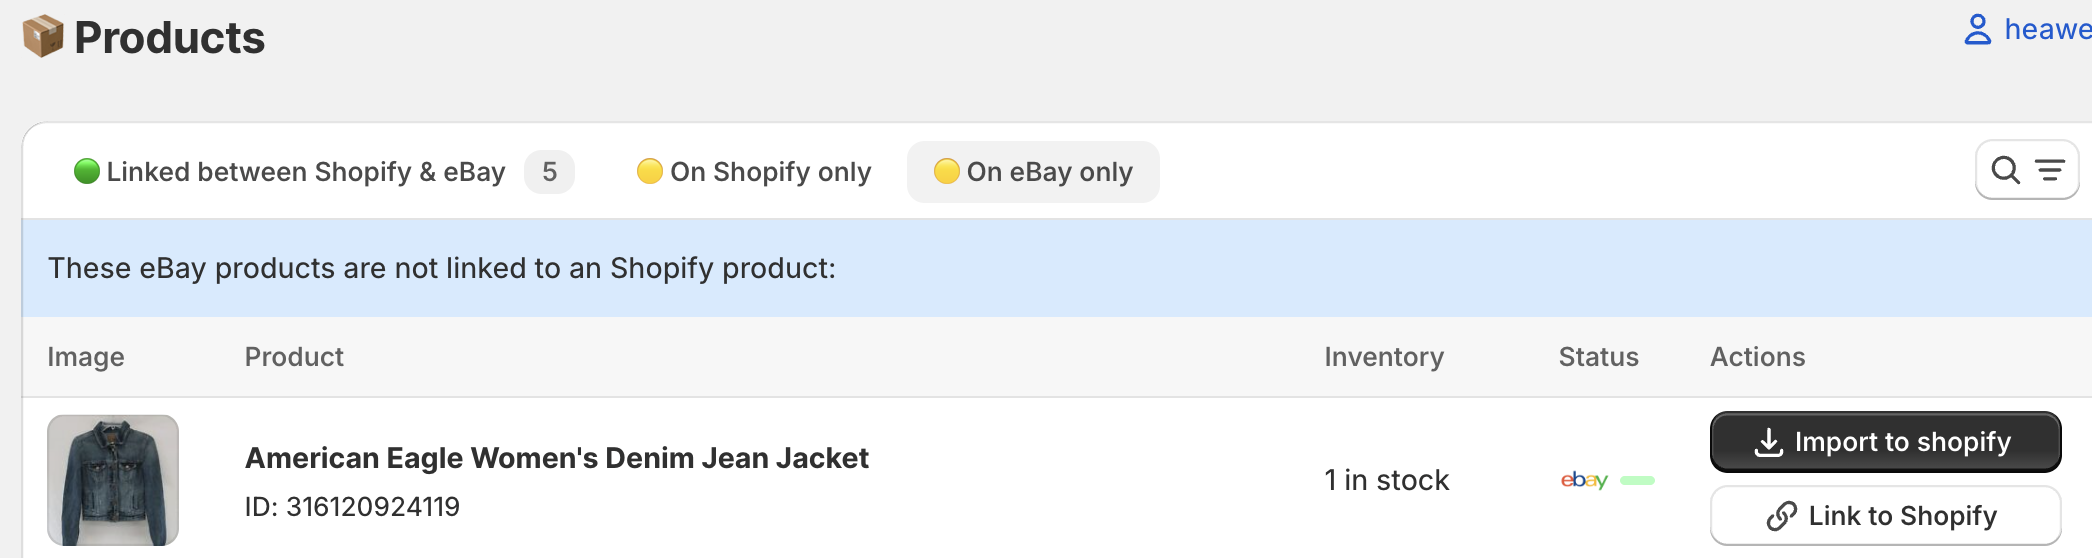Click the green status pill next to eBay logo

pyautogui.click(x=1637, y=481)
